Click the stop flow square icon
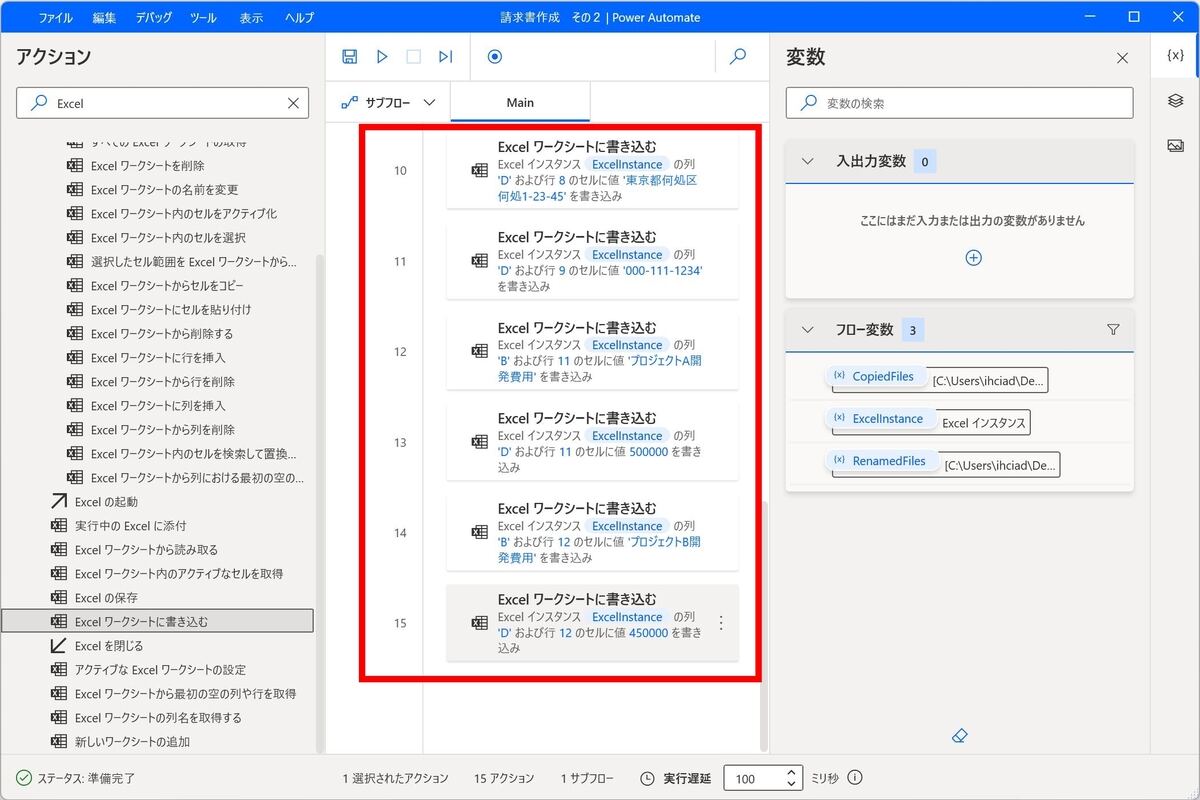Viewport: 1200px width, 800px height. [x=413, y=57]
